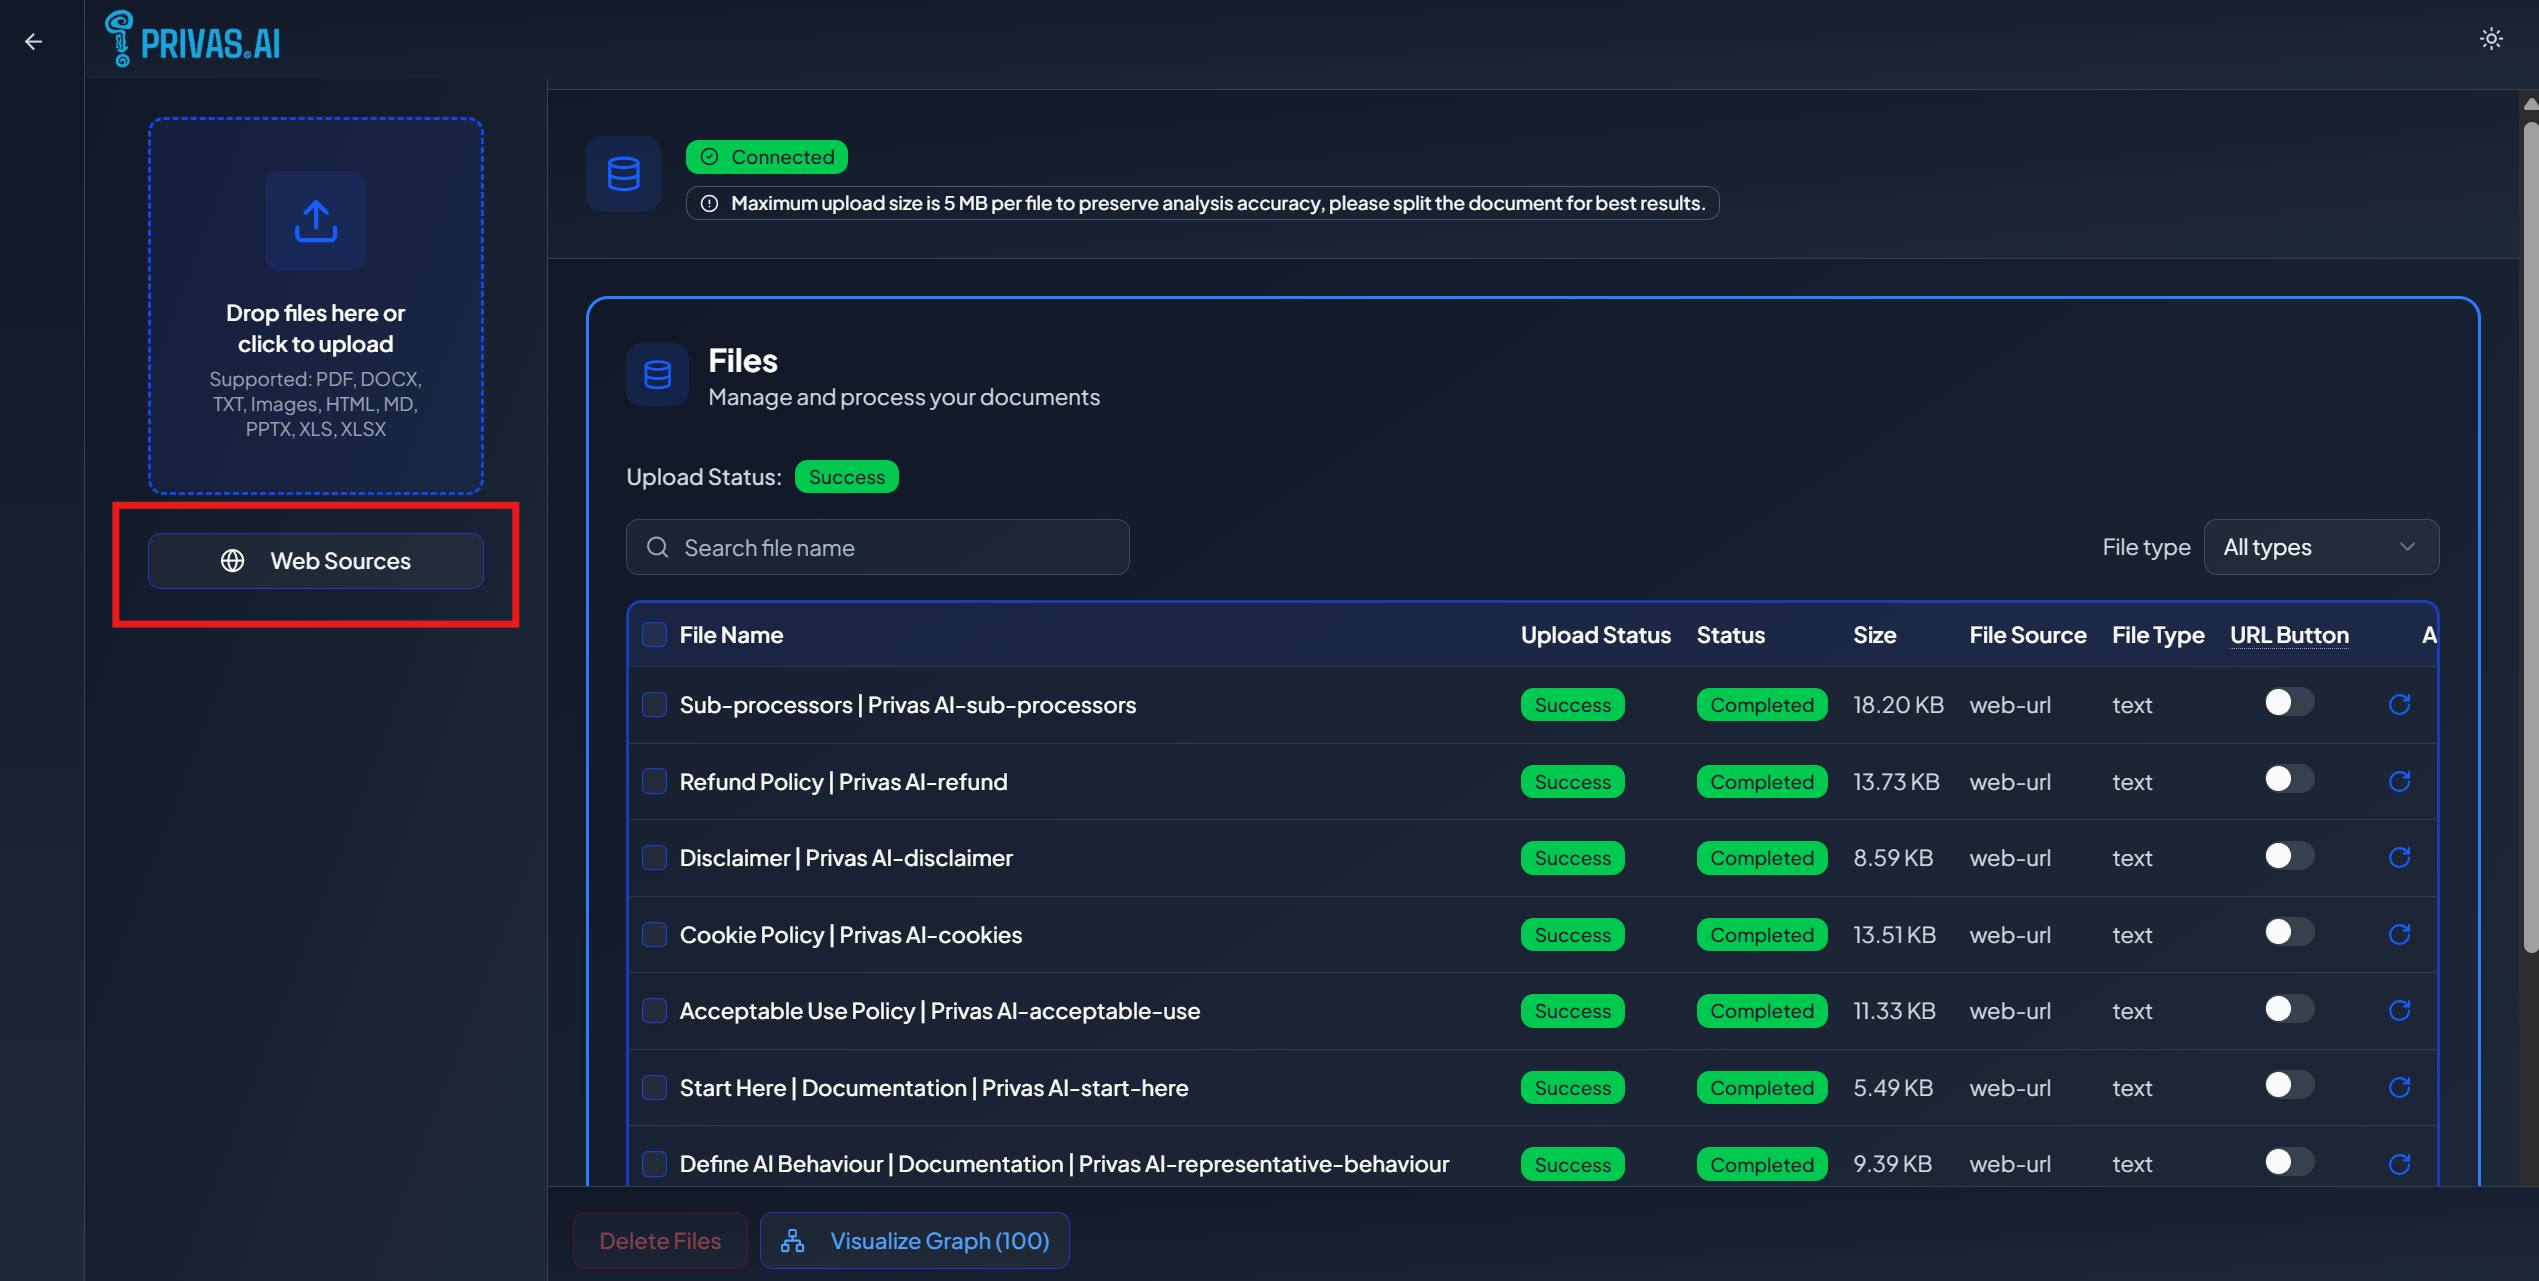
Task: Toggle URL button for Acceptable Use Policy
Action: coord(2289,1008)
